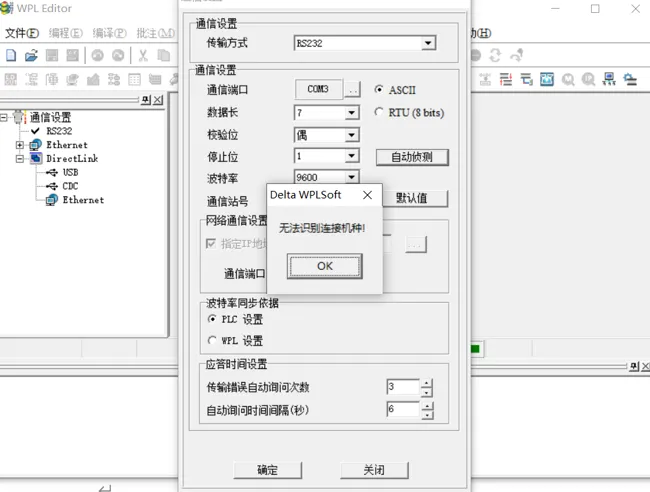Open the 编程(E) menu

point(65,33)
